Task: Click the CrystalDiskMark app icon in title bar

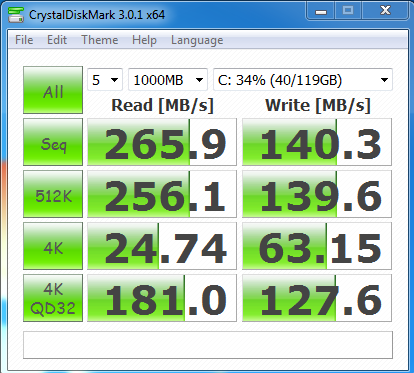Action: [x=16, y=15]
